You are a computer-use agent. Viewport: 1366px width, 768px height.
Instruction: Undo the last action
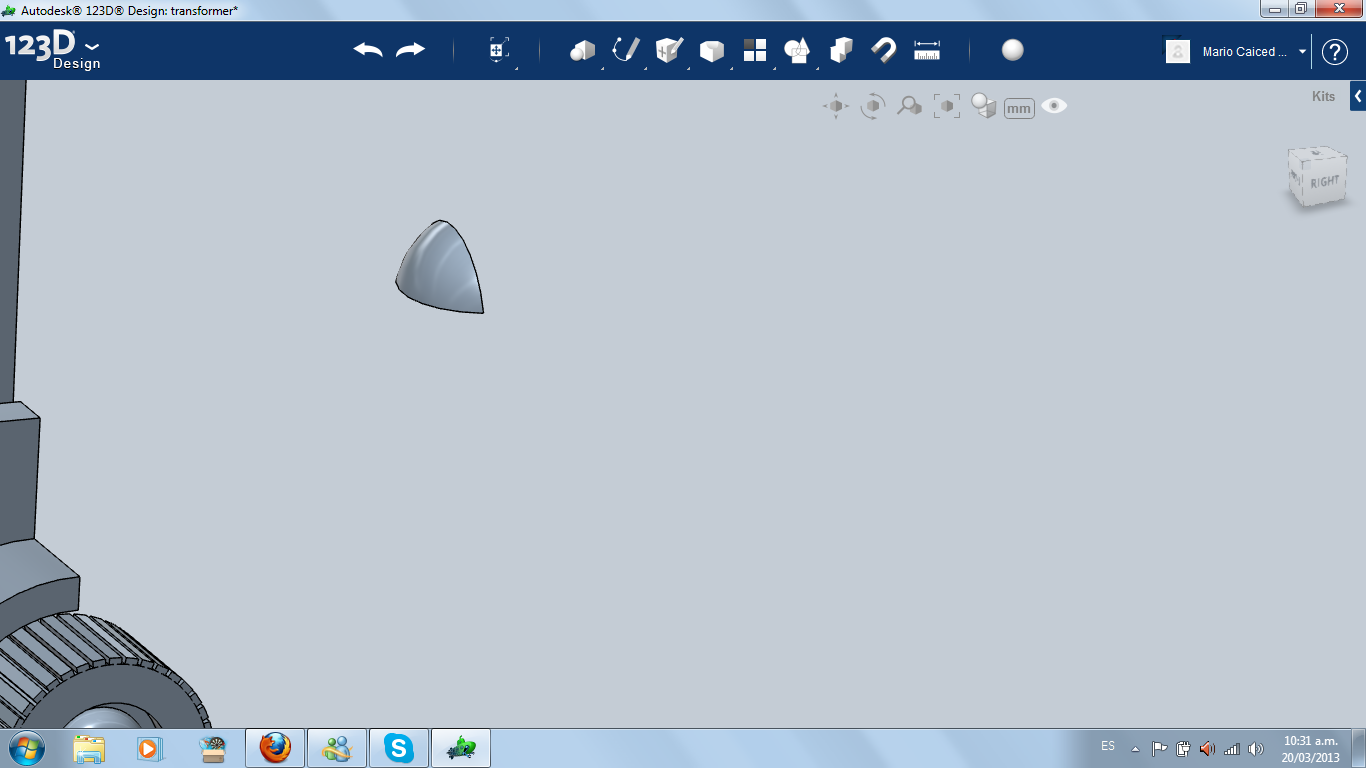[368, 50]
